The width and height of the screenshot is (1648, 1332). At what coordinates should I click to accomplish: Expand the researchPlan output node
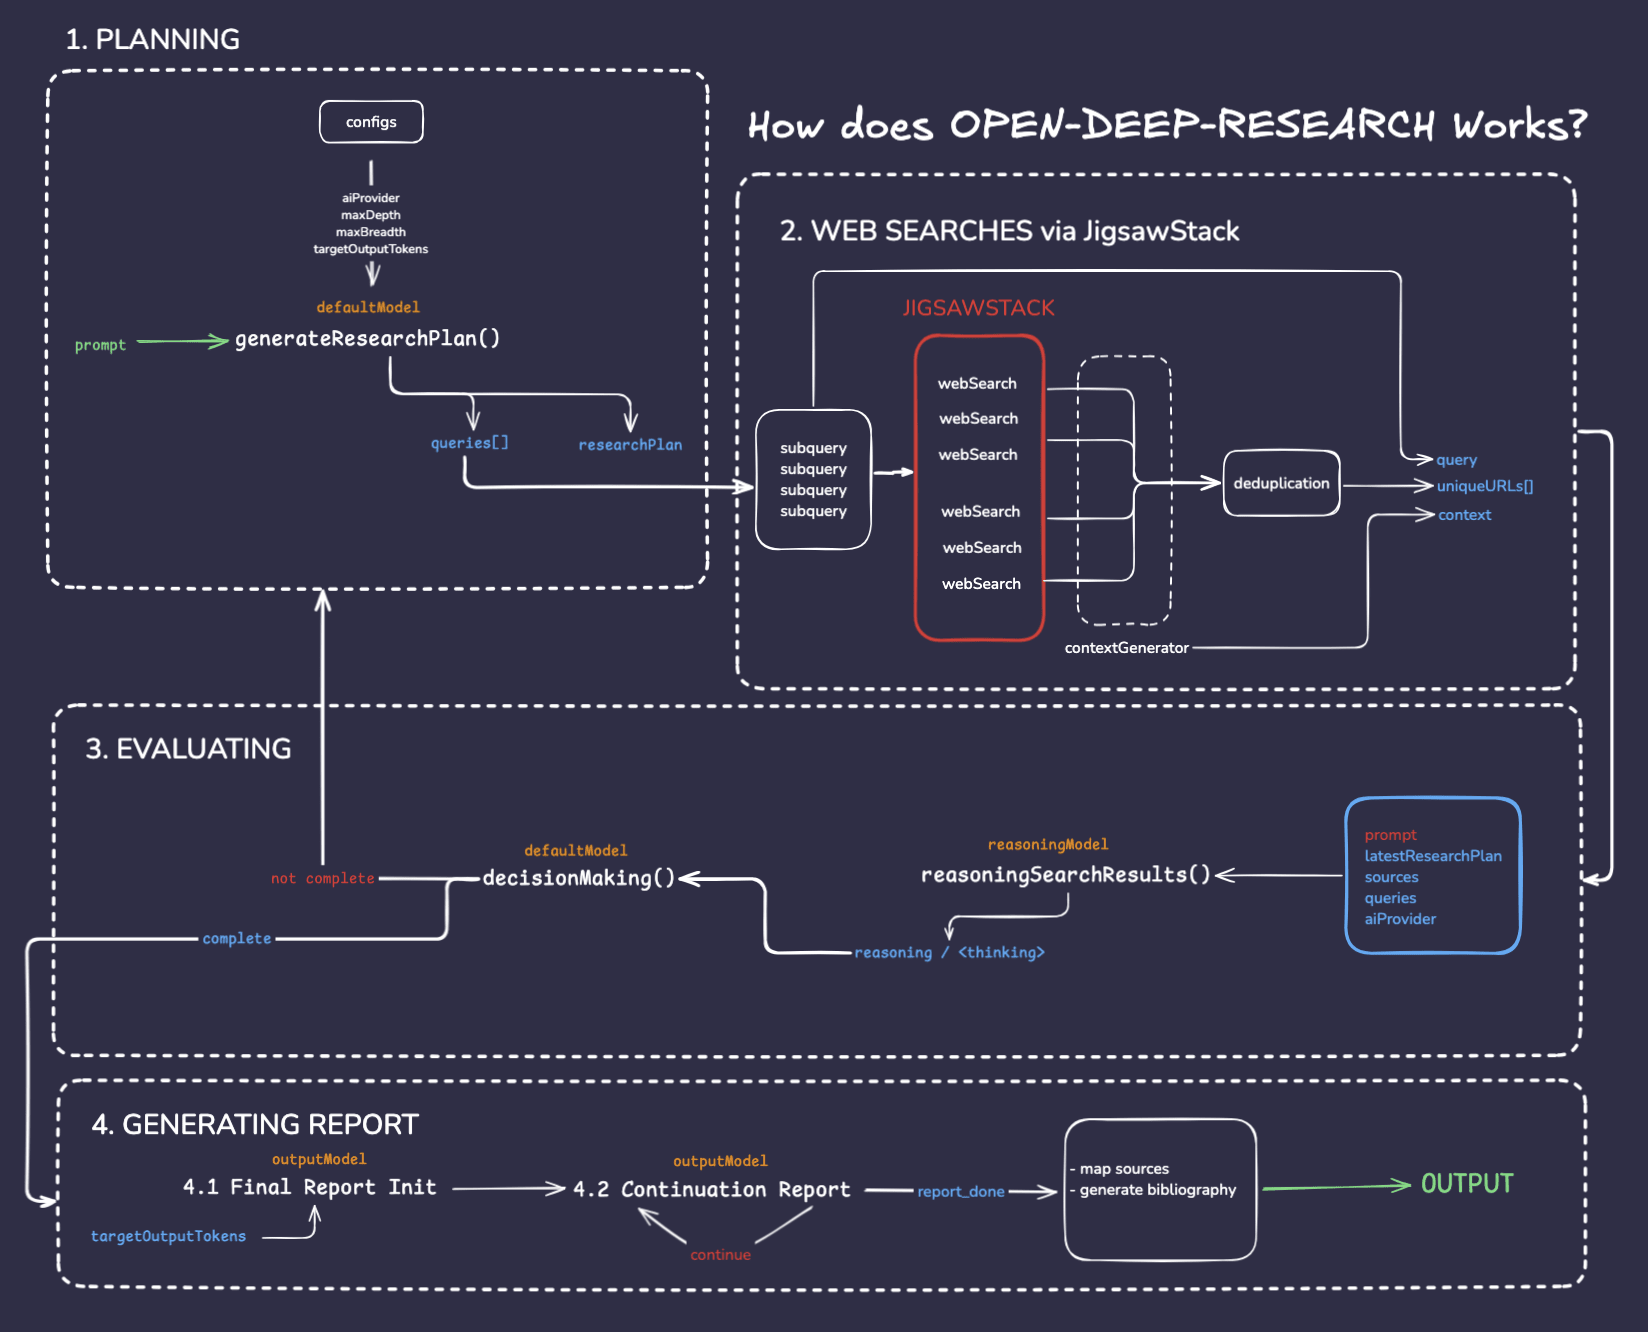630,444
